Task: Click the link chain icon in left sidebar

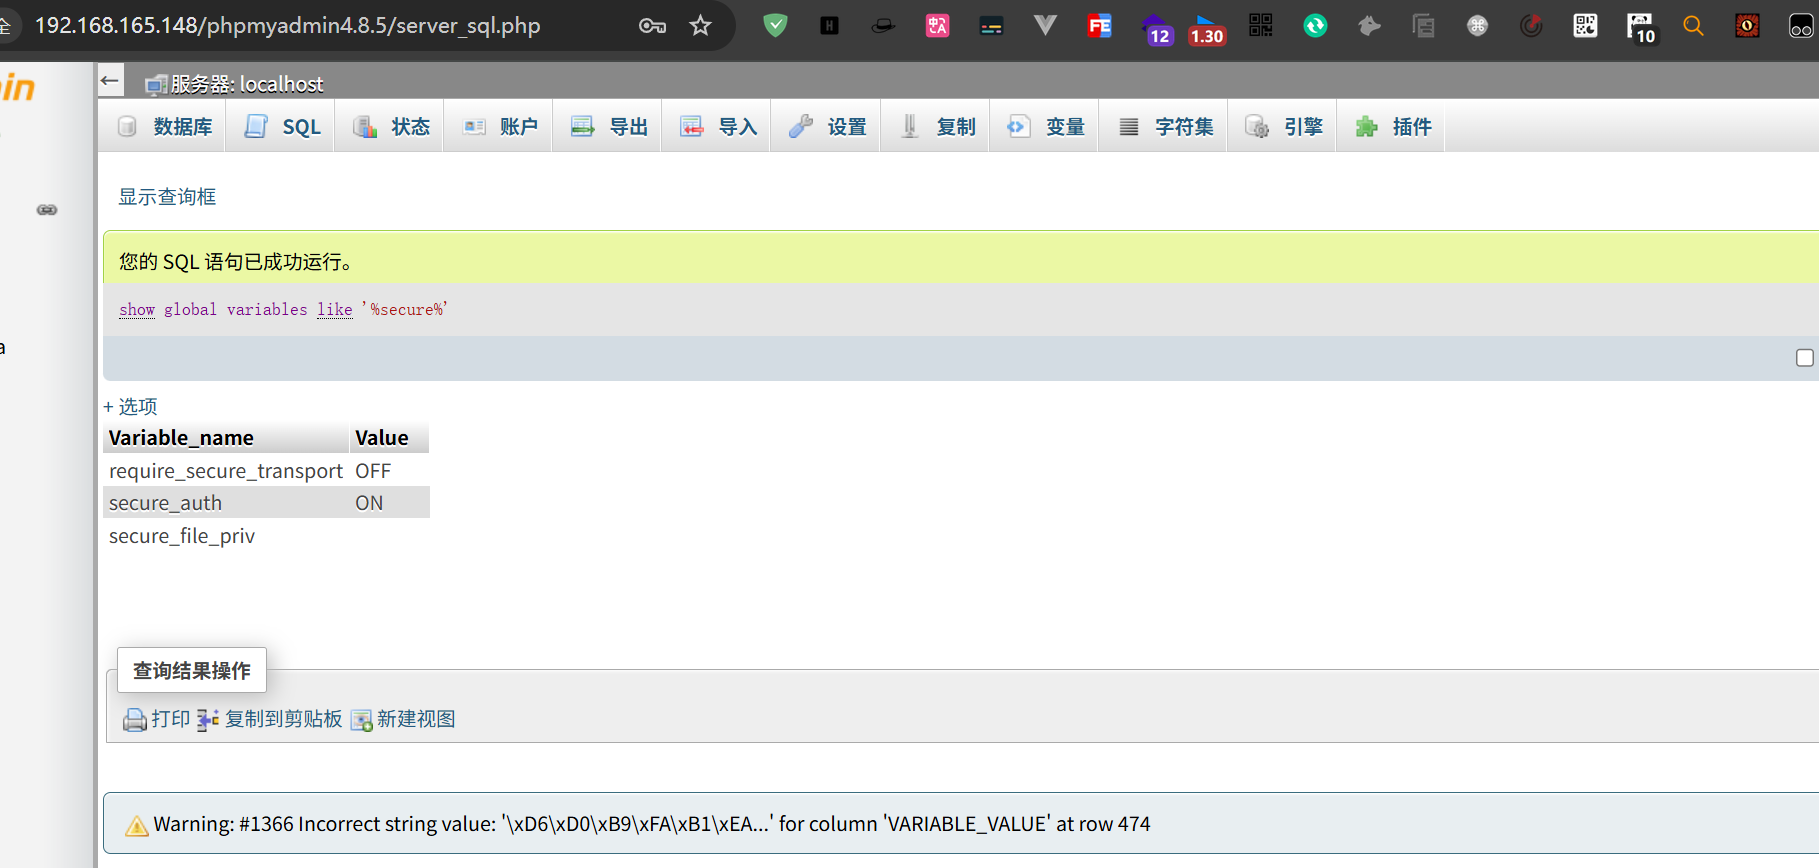Action: pos(47,210)
